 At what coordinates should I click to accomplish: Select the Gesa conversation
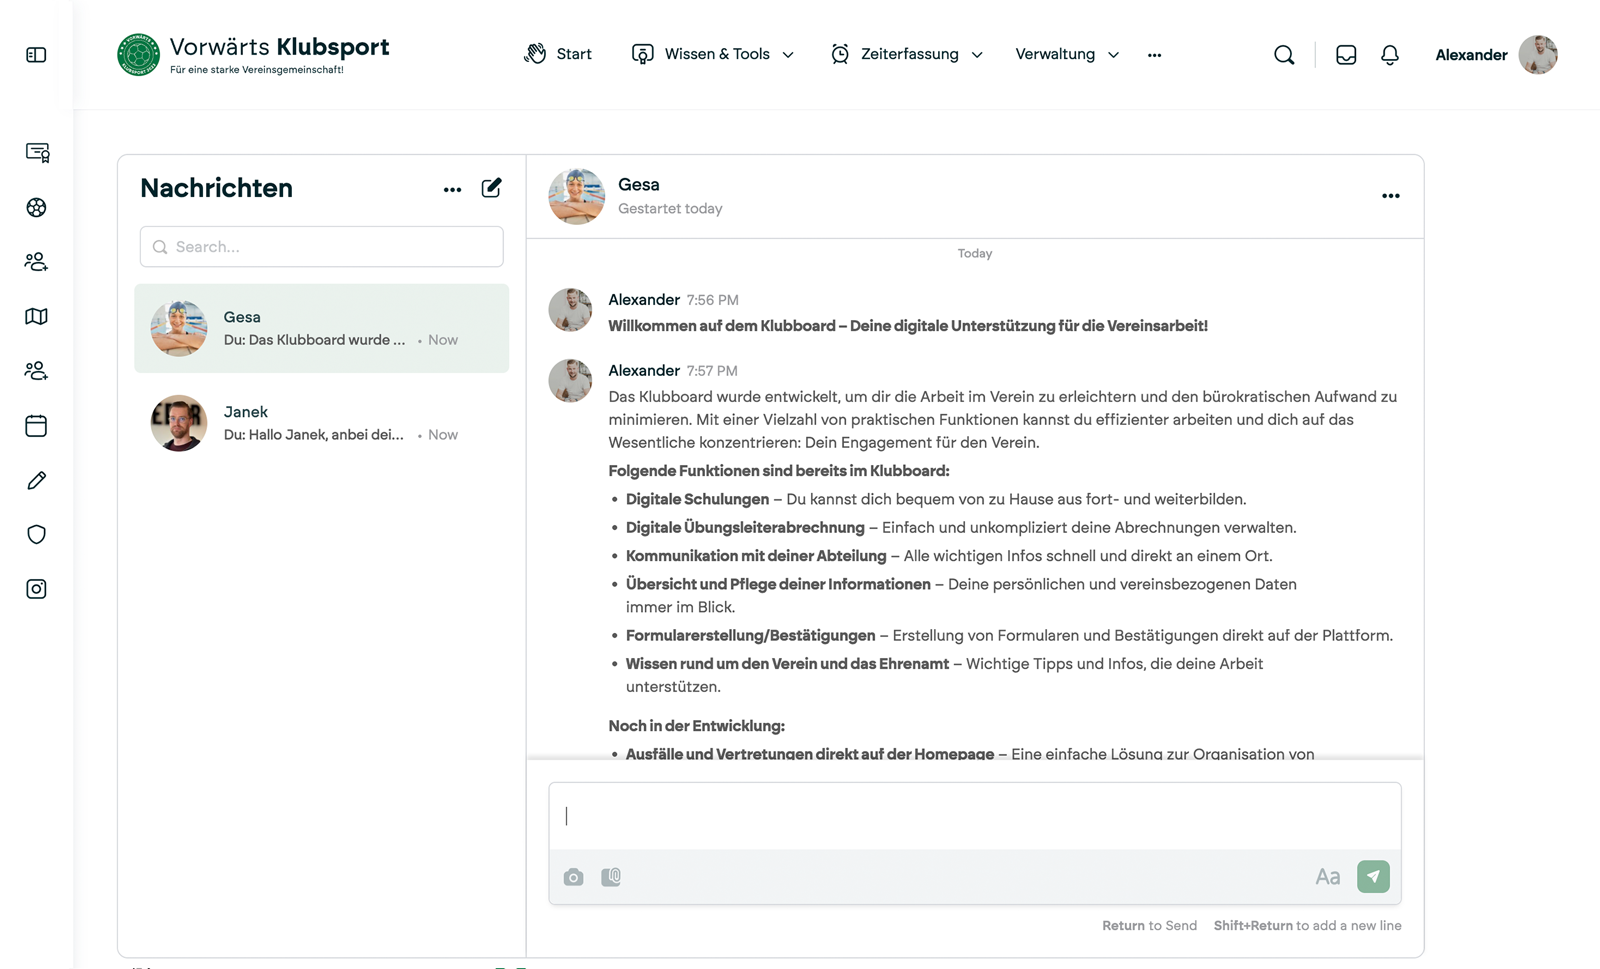[321, 328]
